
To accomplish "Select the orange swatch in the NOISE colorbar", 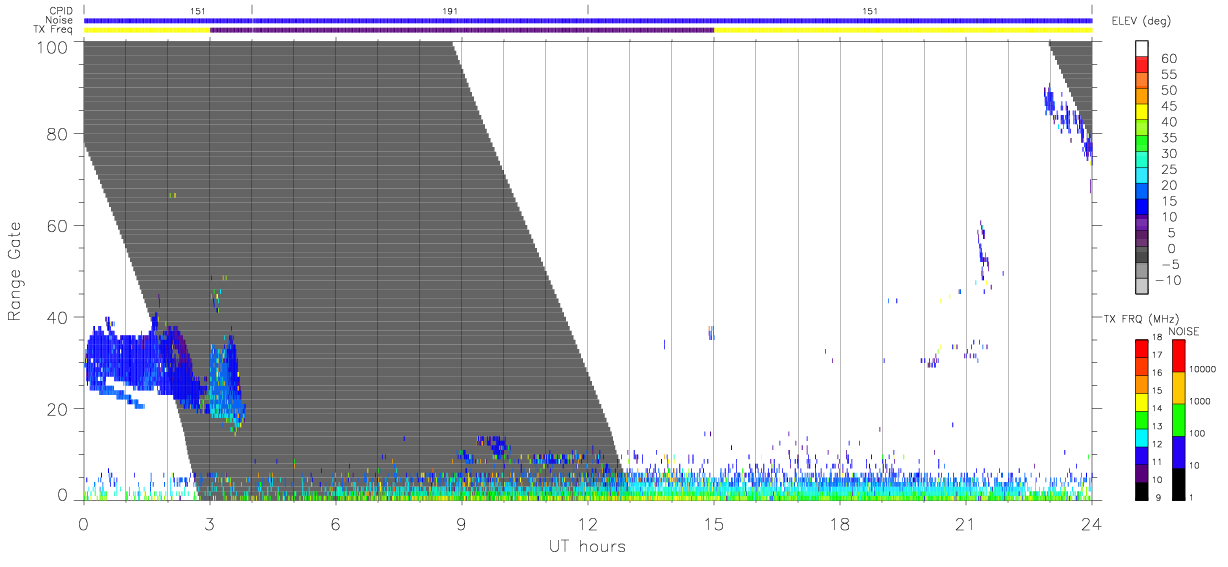I will coord(1178,387).
